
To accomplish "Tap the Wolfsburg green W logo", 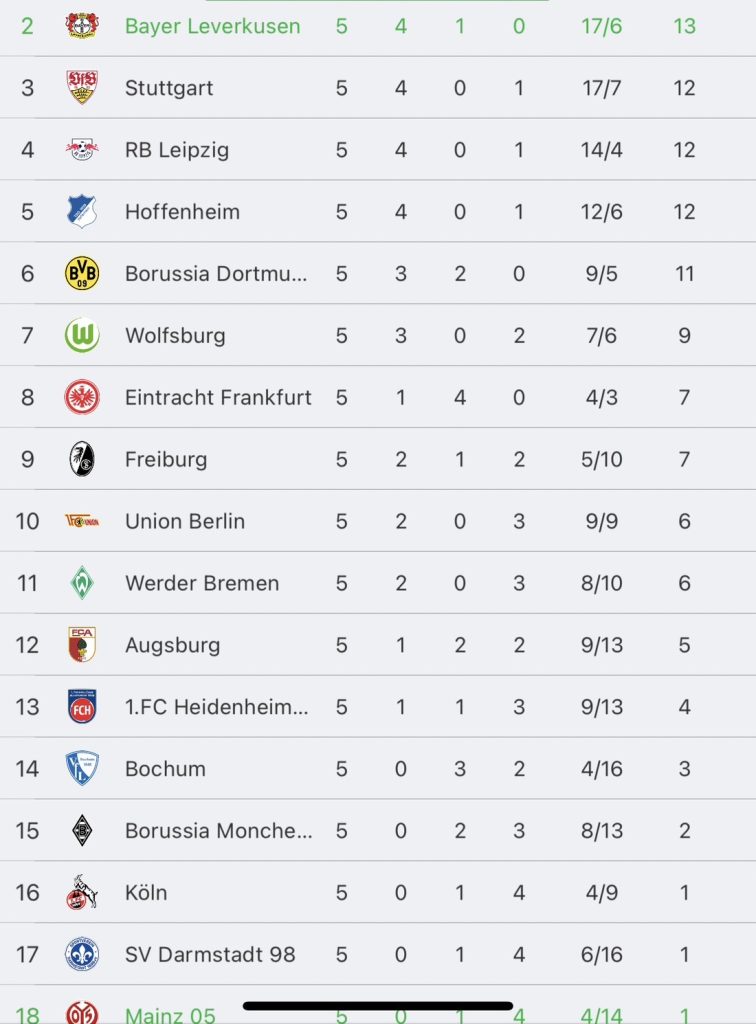I will coord(82,335).
